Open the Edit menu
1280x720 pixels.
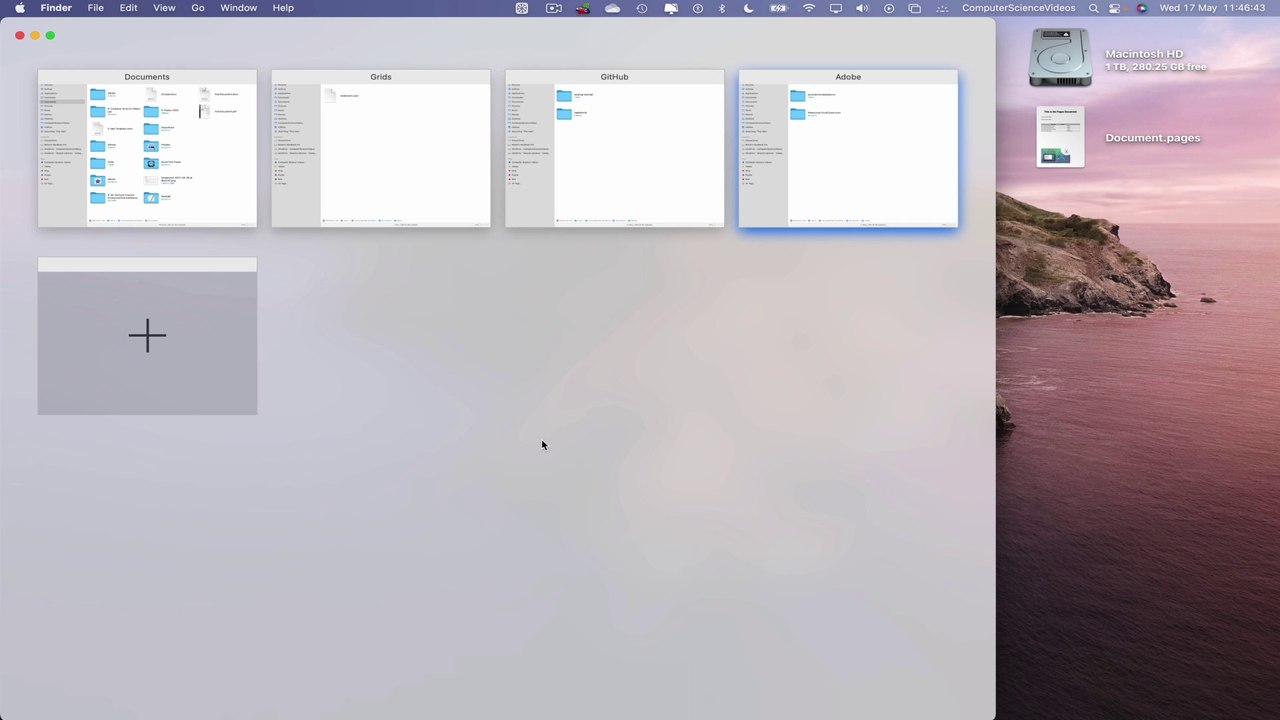[x=129, y=8]
